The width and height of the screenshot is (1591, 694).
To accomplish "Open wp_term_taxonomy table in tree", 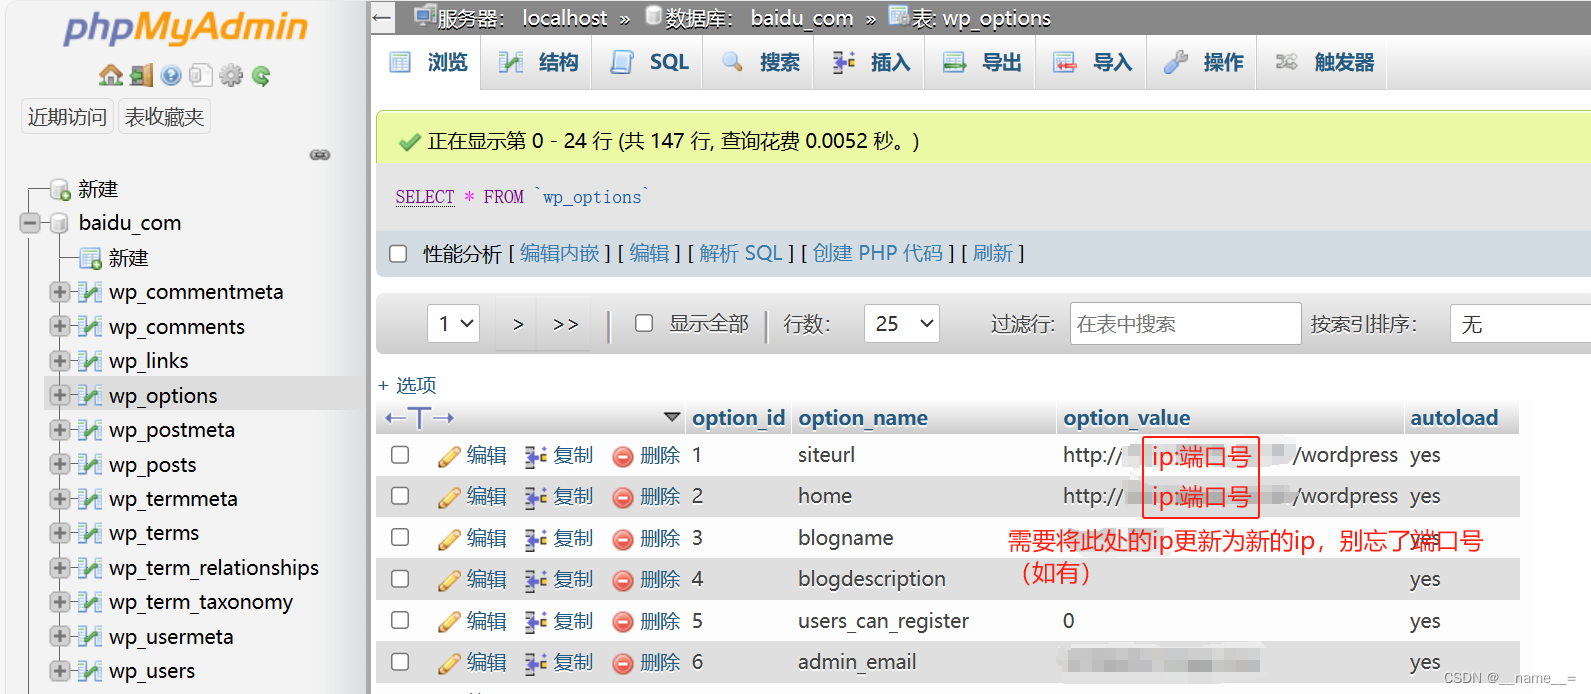I will 201,602.
